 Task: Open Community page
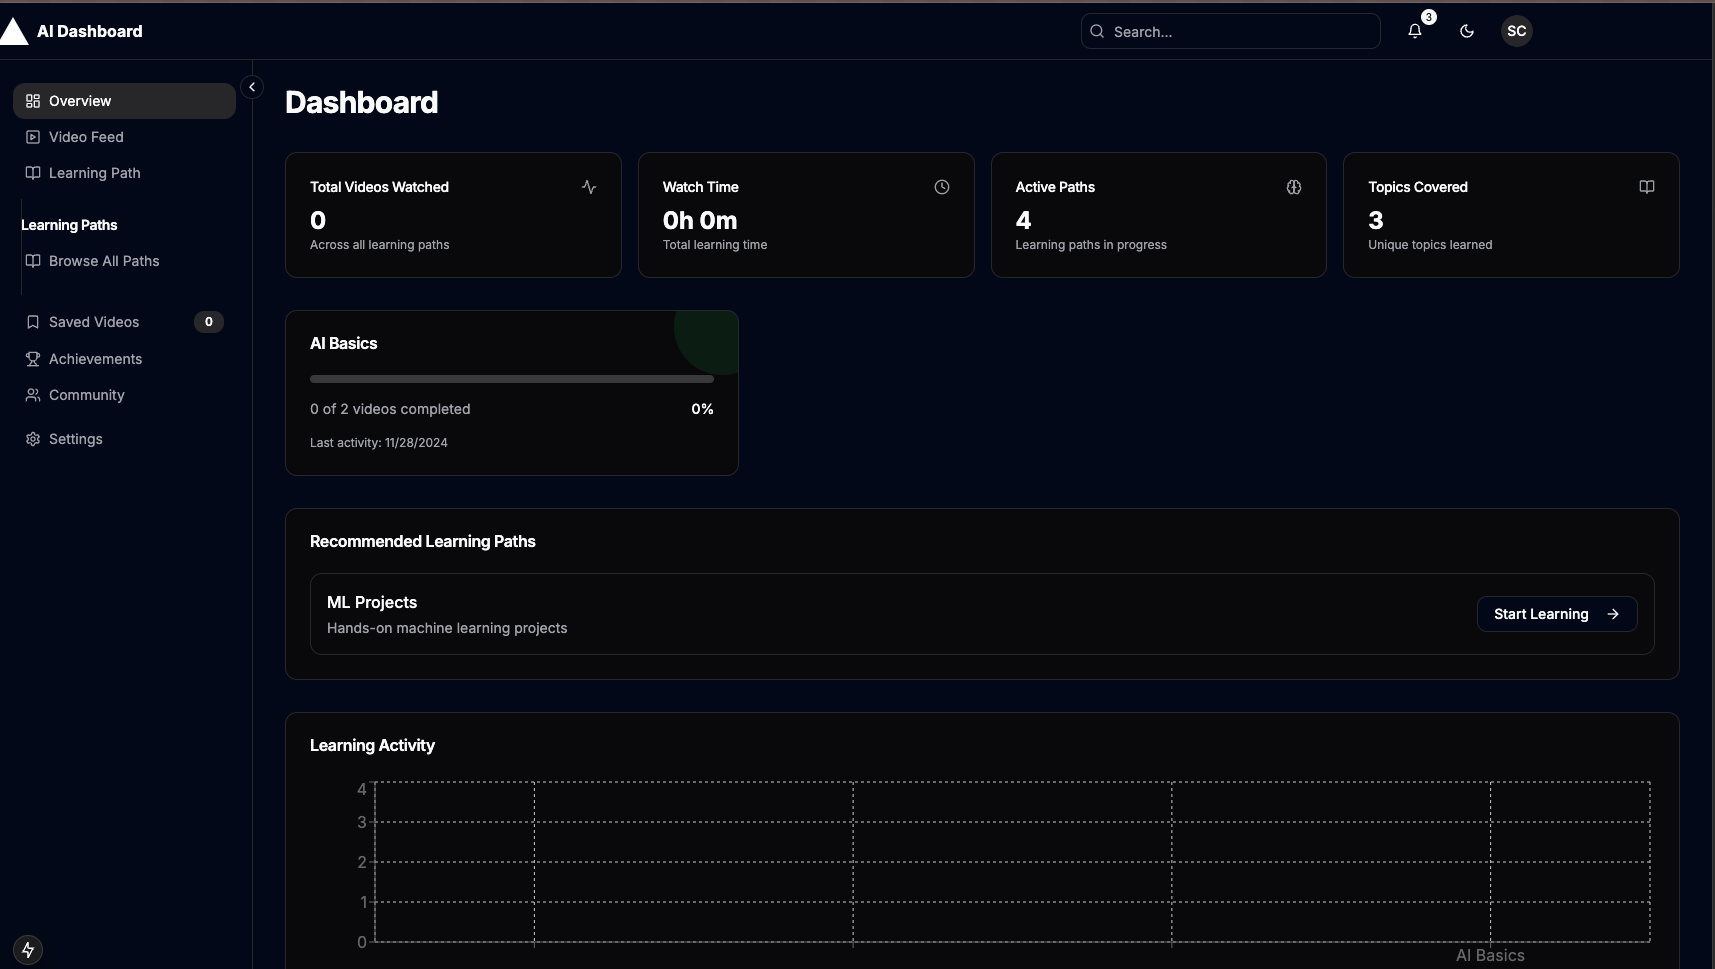click(124, 395)
